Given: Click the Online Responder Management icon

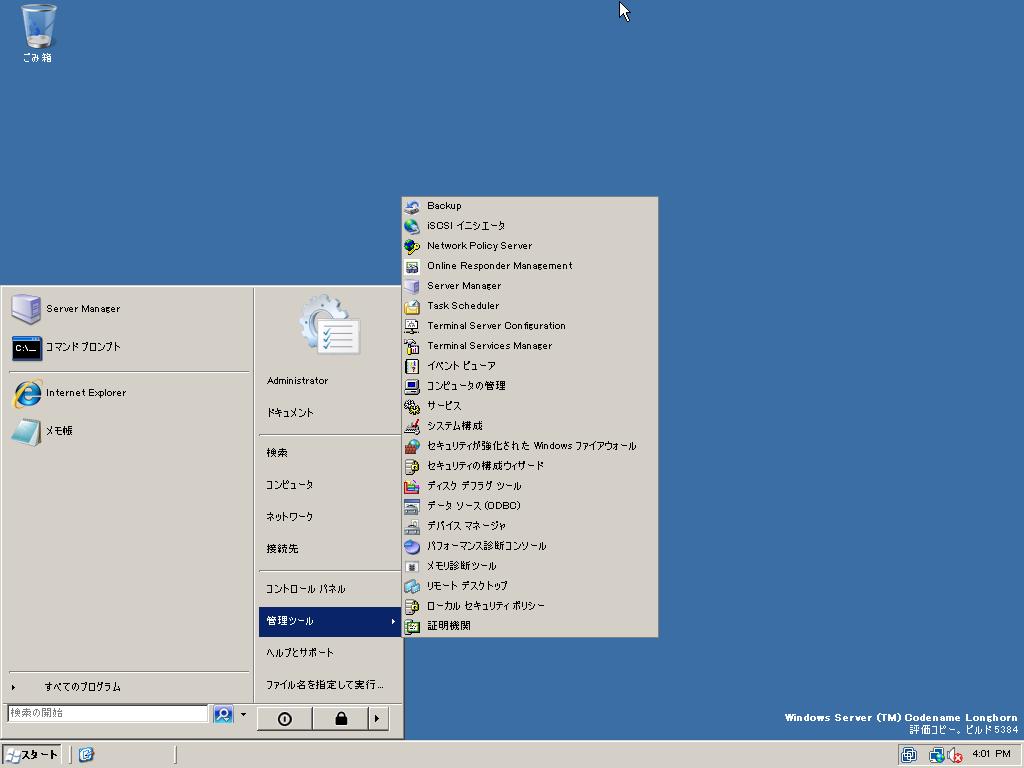Looking at the screenshot, I should coord(411,266).
